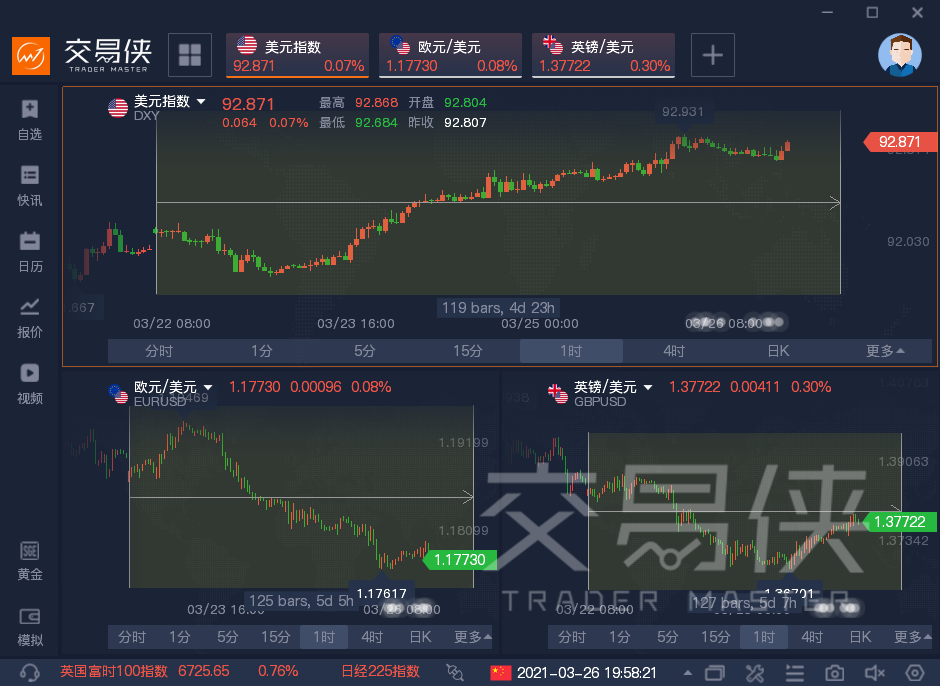Select 15分 timeframe in GBPUSD chart
940x686 pixels.
point(716,637)
